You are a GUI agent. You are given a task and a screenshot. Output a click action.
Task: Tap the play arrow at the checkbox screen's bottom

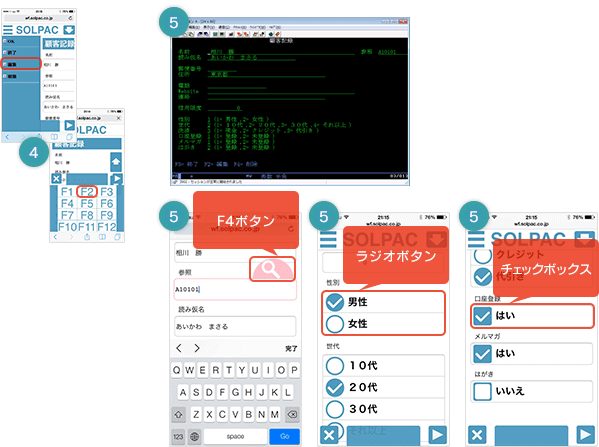click(x=585, y=435)
